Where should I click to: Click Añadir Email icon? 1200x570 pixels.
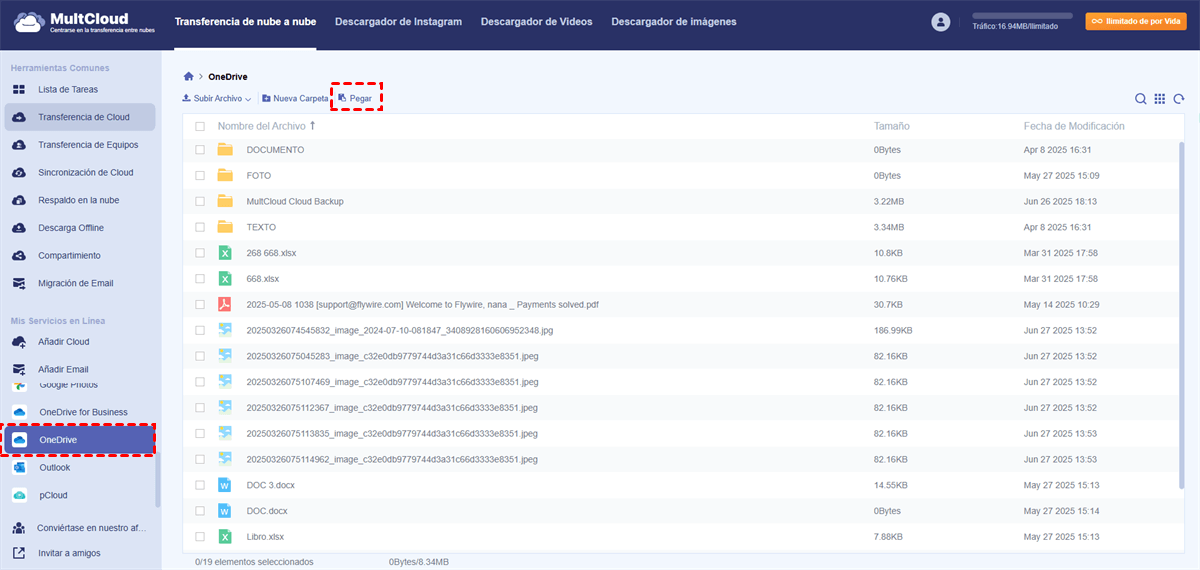(x=19, y=369)
